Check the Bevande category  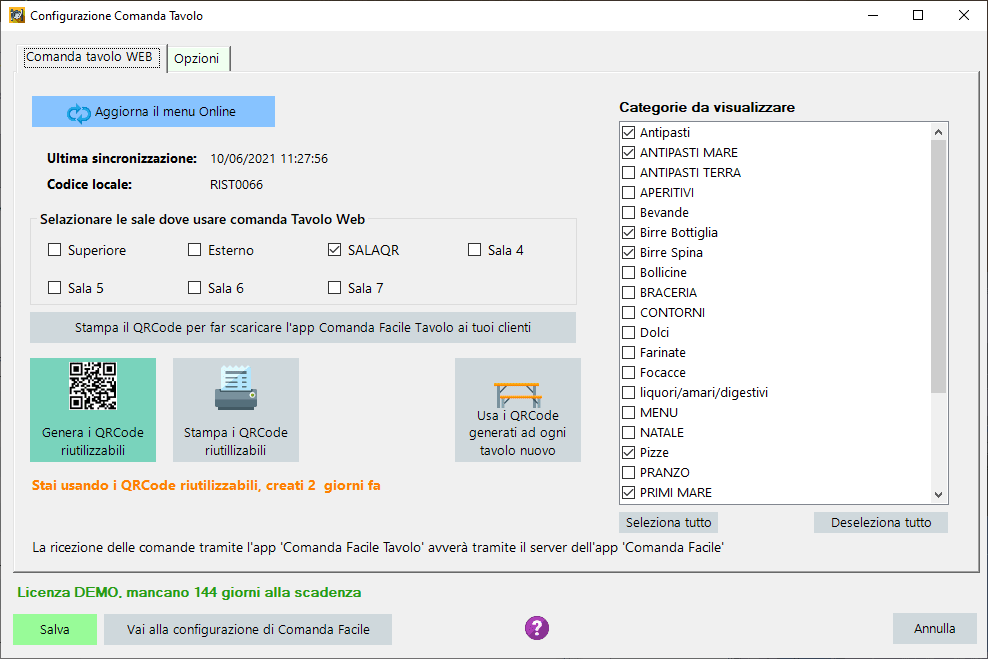628,212
